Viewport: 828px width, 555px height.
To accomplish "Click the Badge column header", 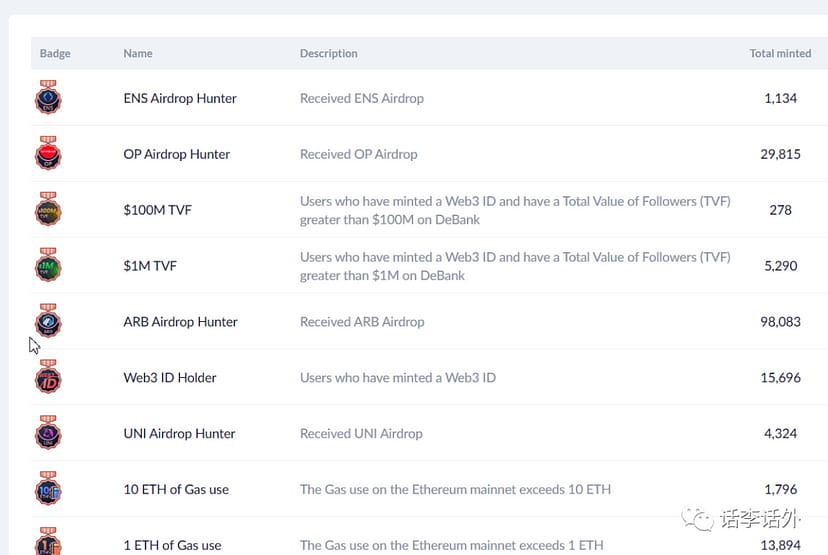I will coord(55,53).
